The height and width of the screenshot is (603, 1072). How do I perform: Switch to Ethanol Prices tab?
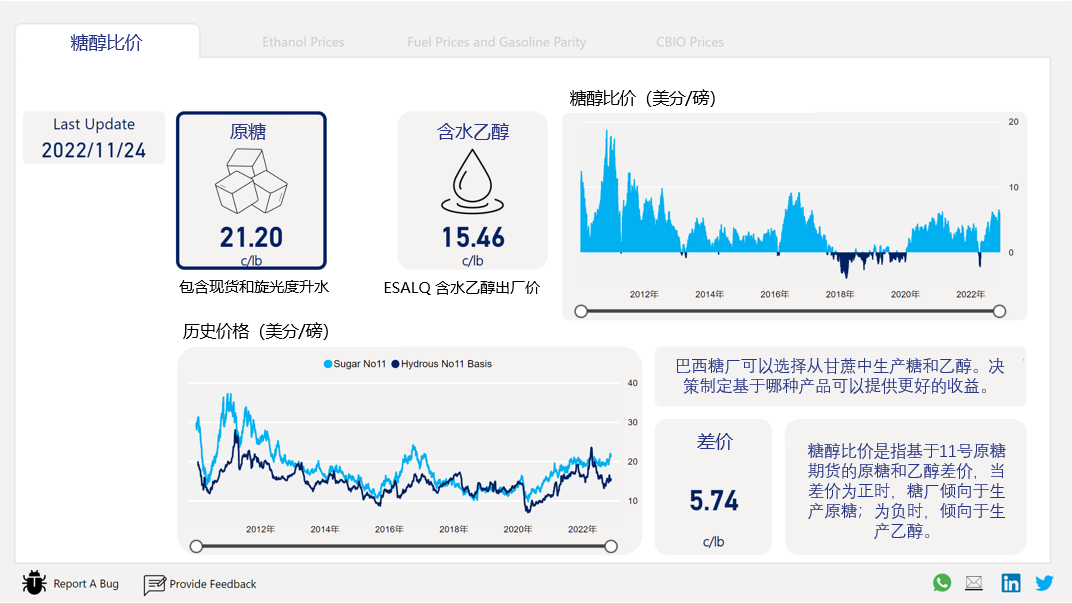303,42
